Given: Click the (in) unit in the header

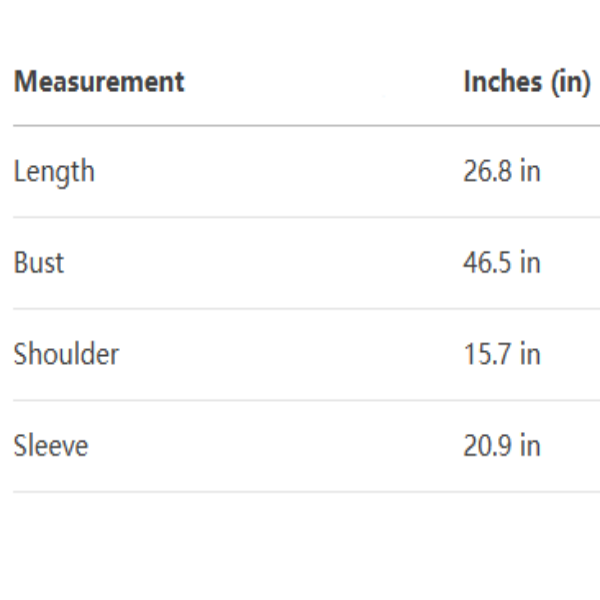Looking at the screenshot, I should [566, 82].
